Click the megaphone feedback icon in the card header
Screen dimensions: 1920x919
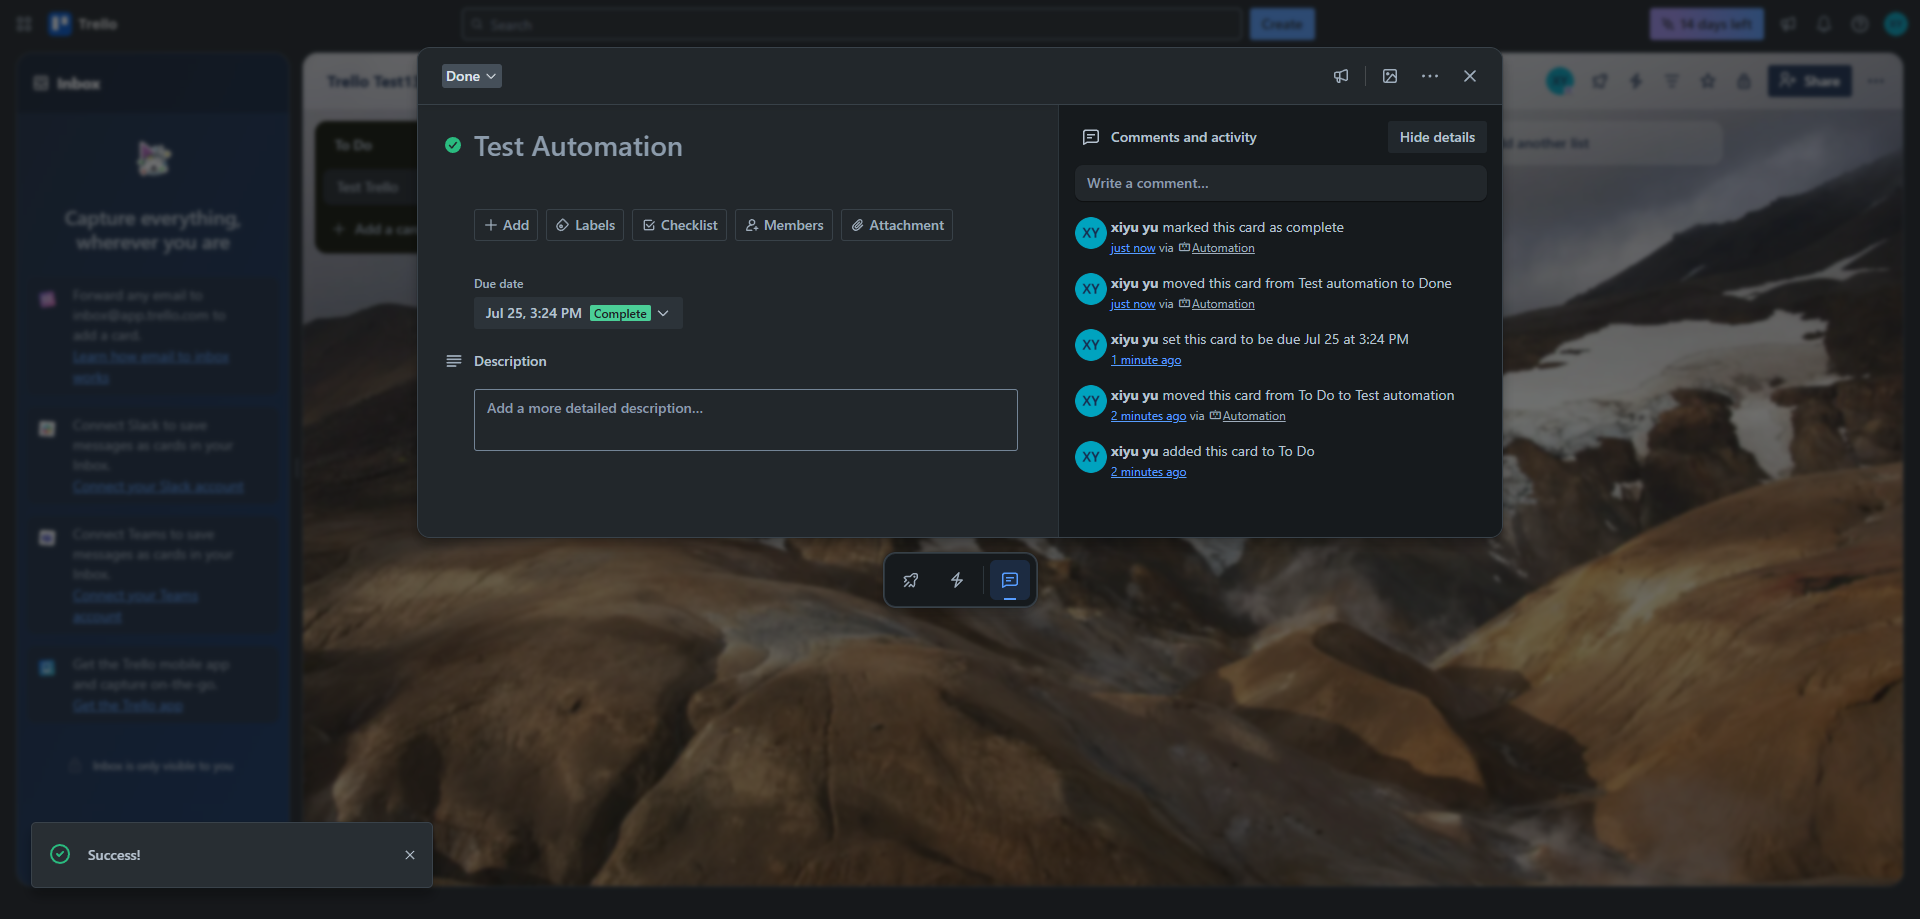pos(1341,76)
